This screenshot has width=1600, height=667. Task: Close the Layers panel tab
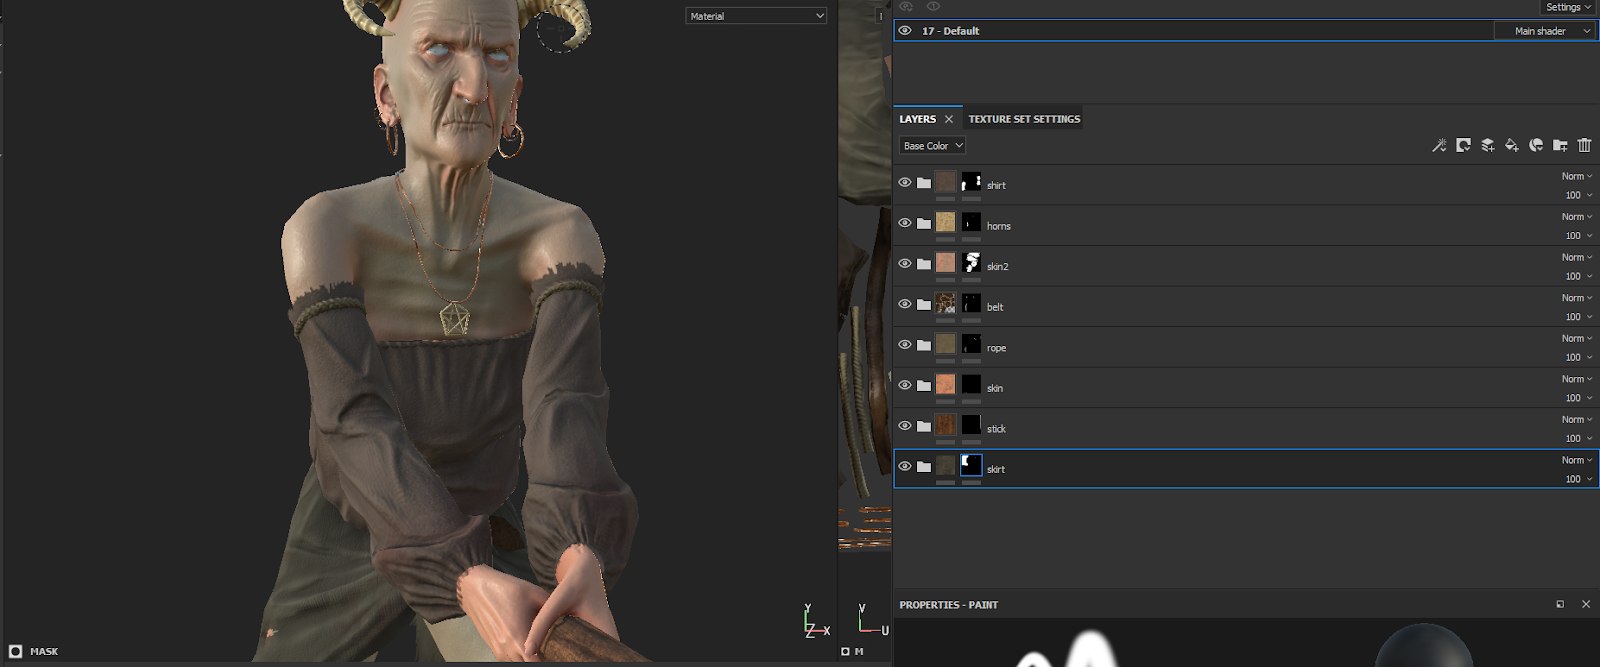(949, 119)
